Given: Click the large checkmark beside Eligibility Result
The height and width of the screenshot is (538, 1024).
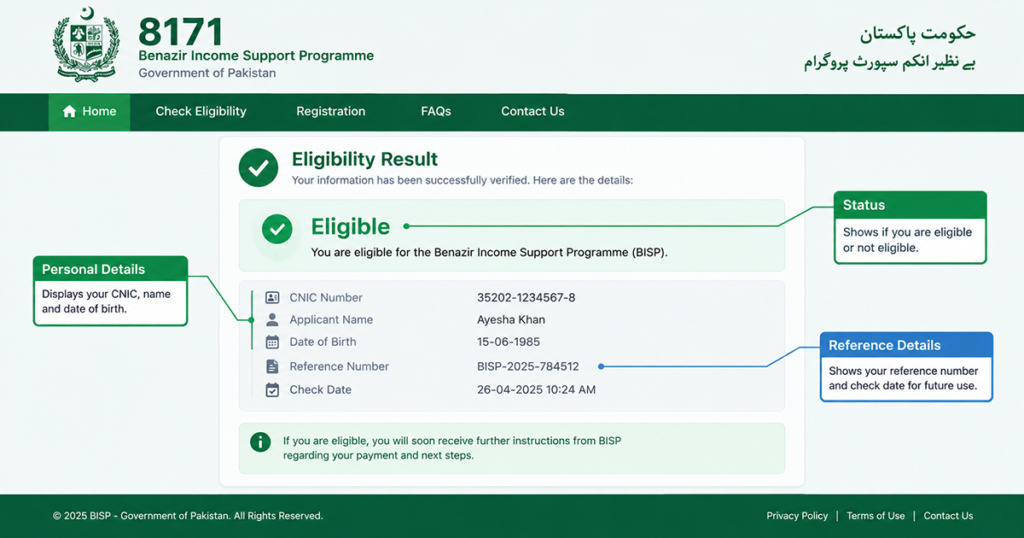Looking at the screenshot, I should pos(259,168).
